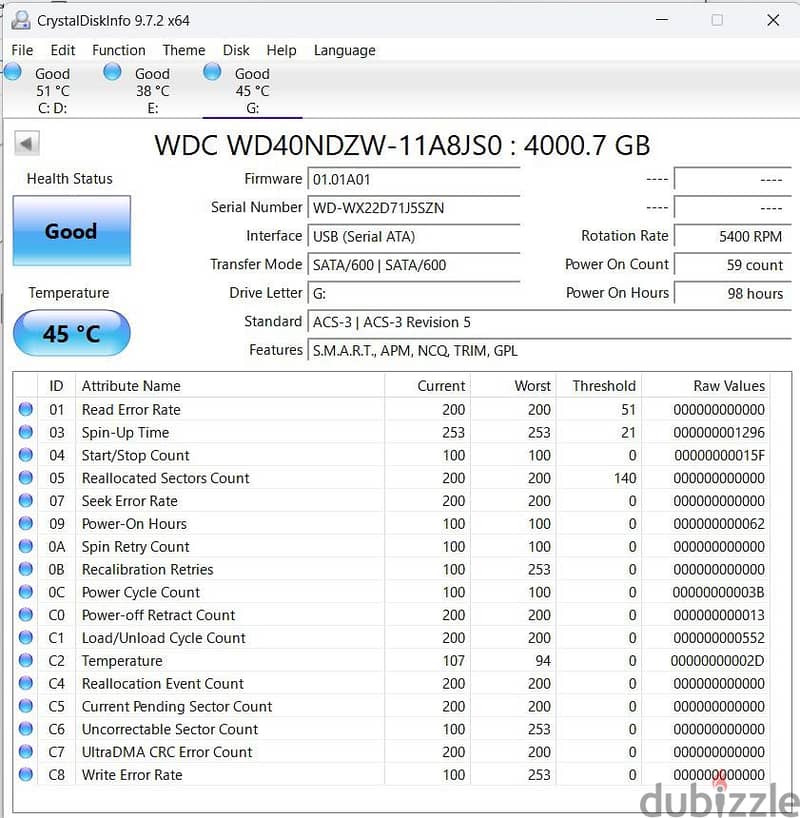Viewport: 800px width, 818px height.
Task: Click status orb for Reallocation Event Count
Action: (26, 683)
